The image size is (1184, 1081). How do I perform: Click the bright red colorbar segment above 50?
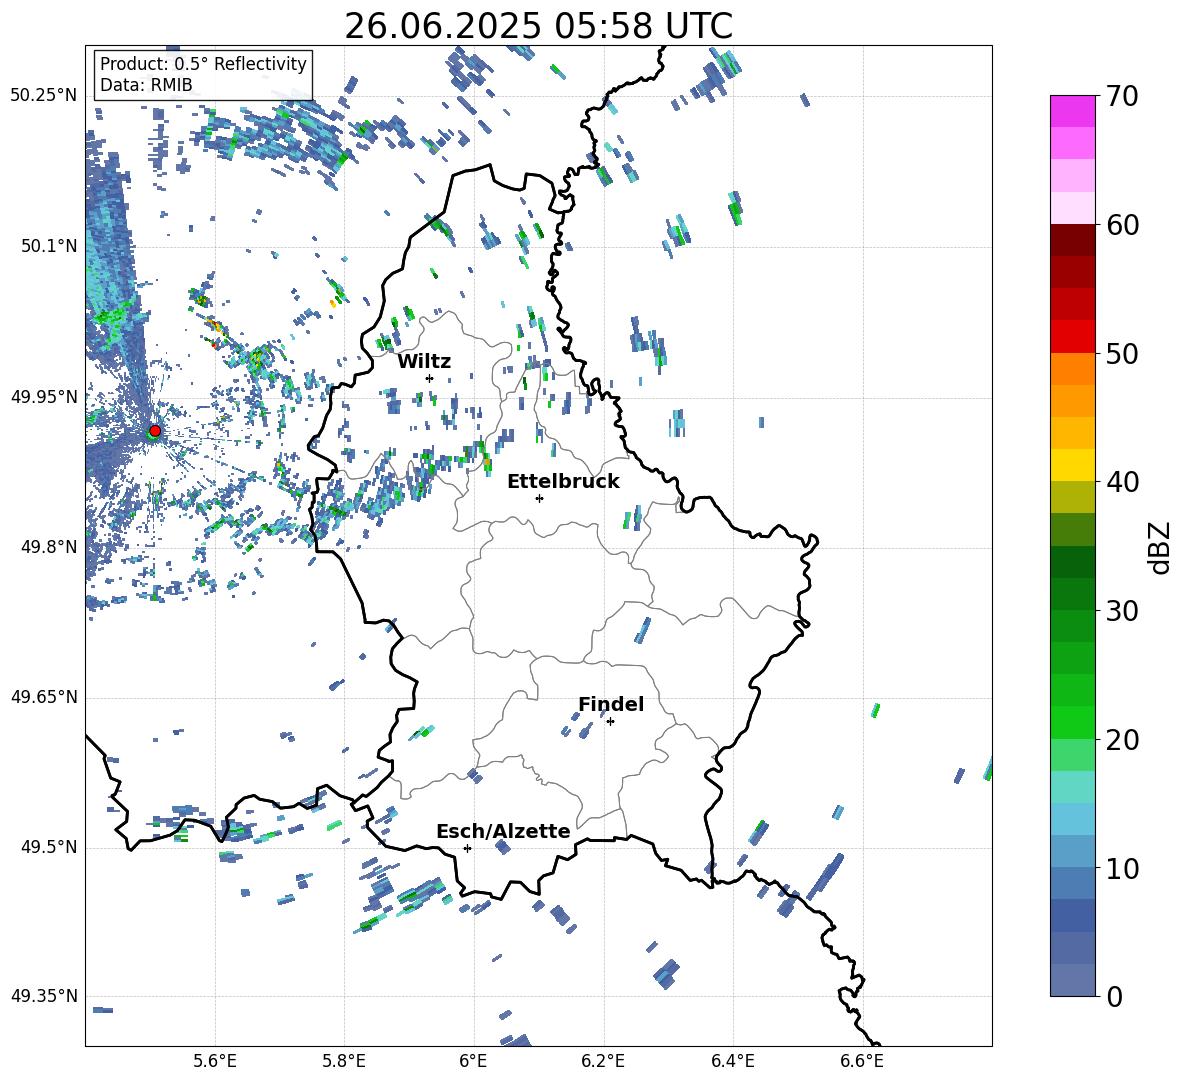[1073, 337]
